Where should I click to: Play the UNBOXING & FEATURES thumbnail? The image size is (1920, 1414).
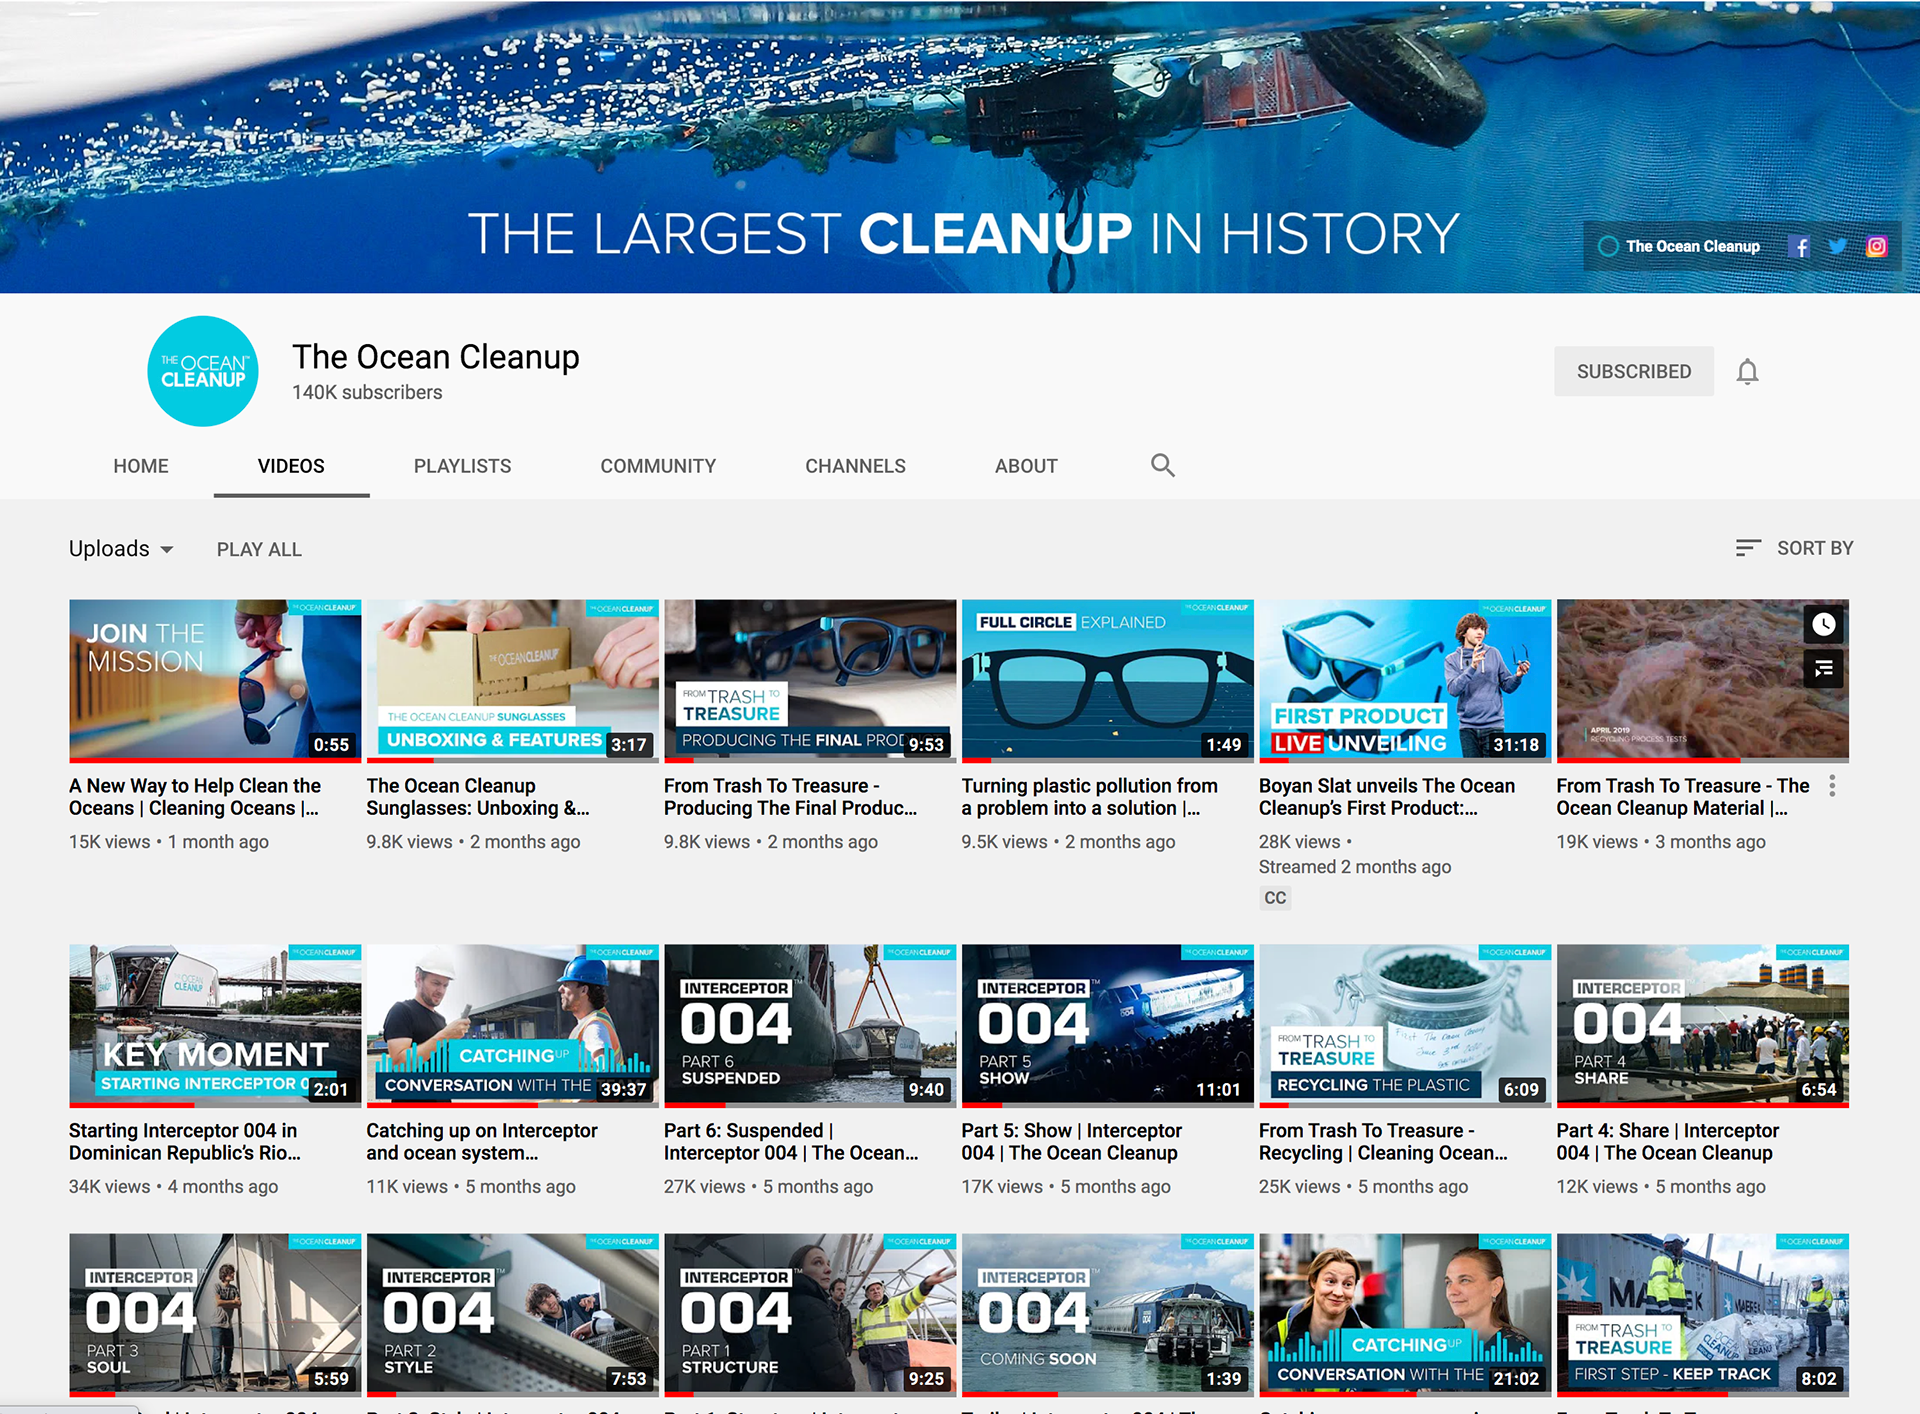[x=512, y=680]
